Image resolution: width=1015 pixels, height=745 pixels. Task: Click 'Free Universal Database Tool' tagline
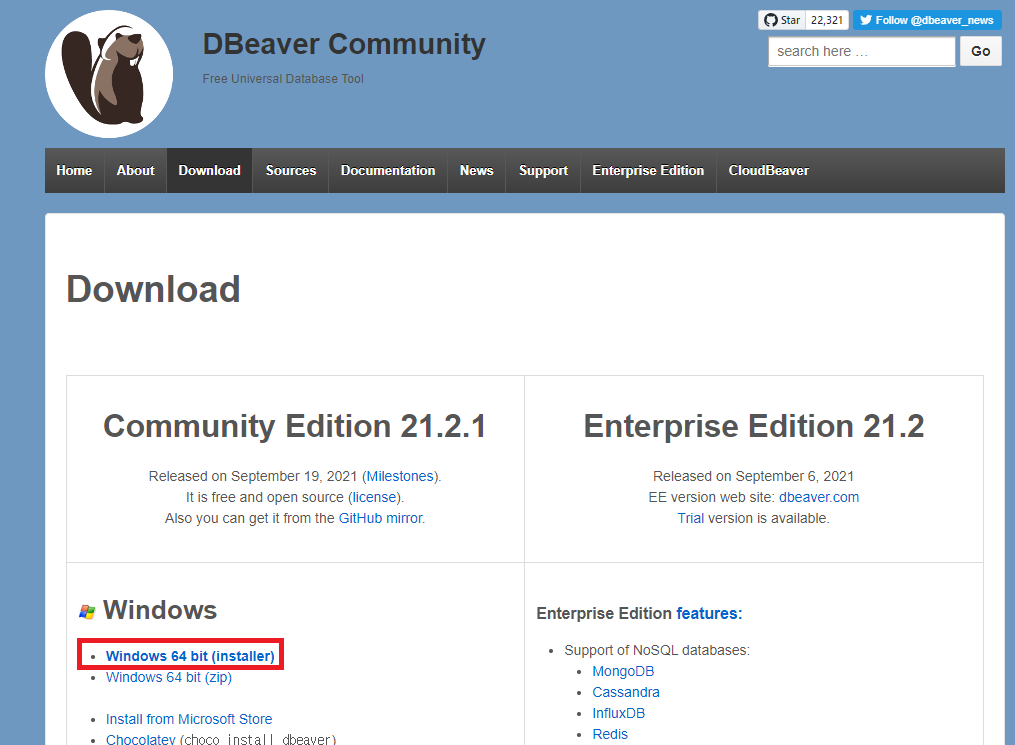point(283,79)
